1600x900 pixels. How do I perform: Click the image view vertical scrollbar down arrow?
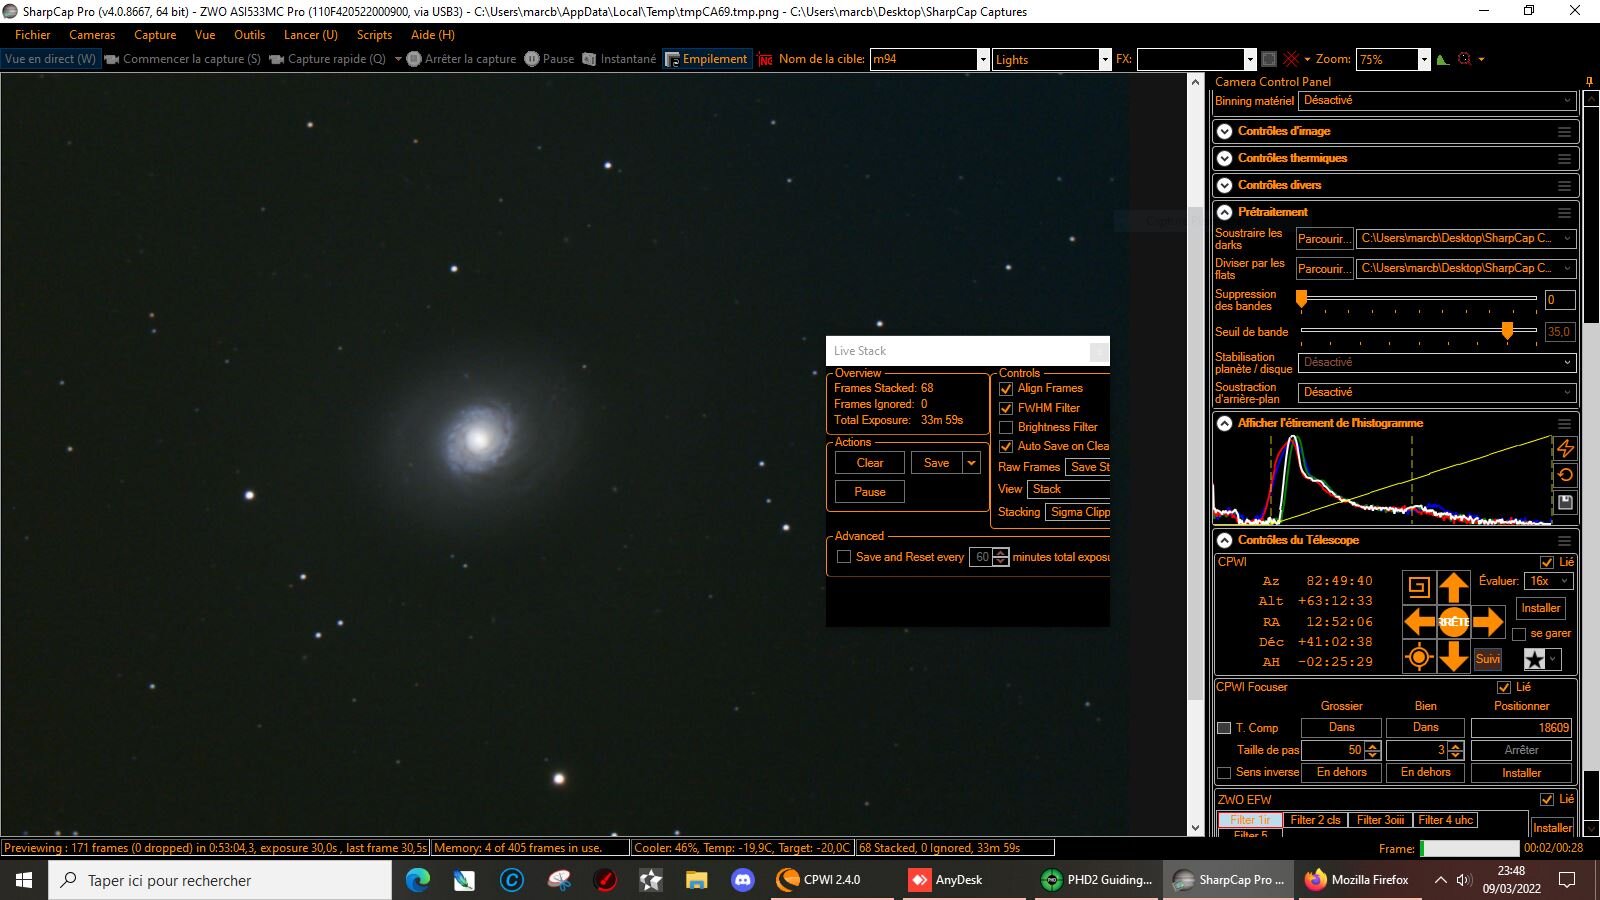click(1195, 828)
